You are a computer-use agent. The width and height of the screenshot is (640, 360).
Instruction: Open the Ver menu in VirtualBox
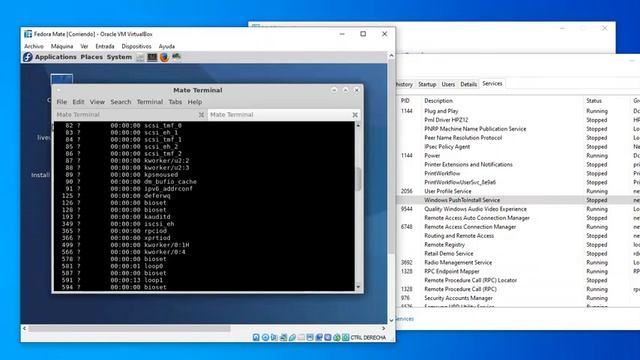coord(84,47)
